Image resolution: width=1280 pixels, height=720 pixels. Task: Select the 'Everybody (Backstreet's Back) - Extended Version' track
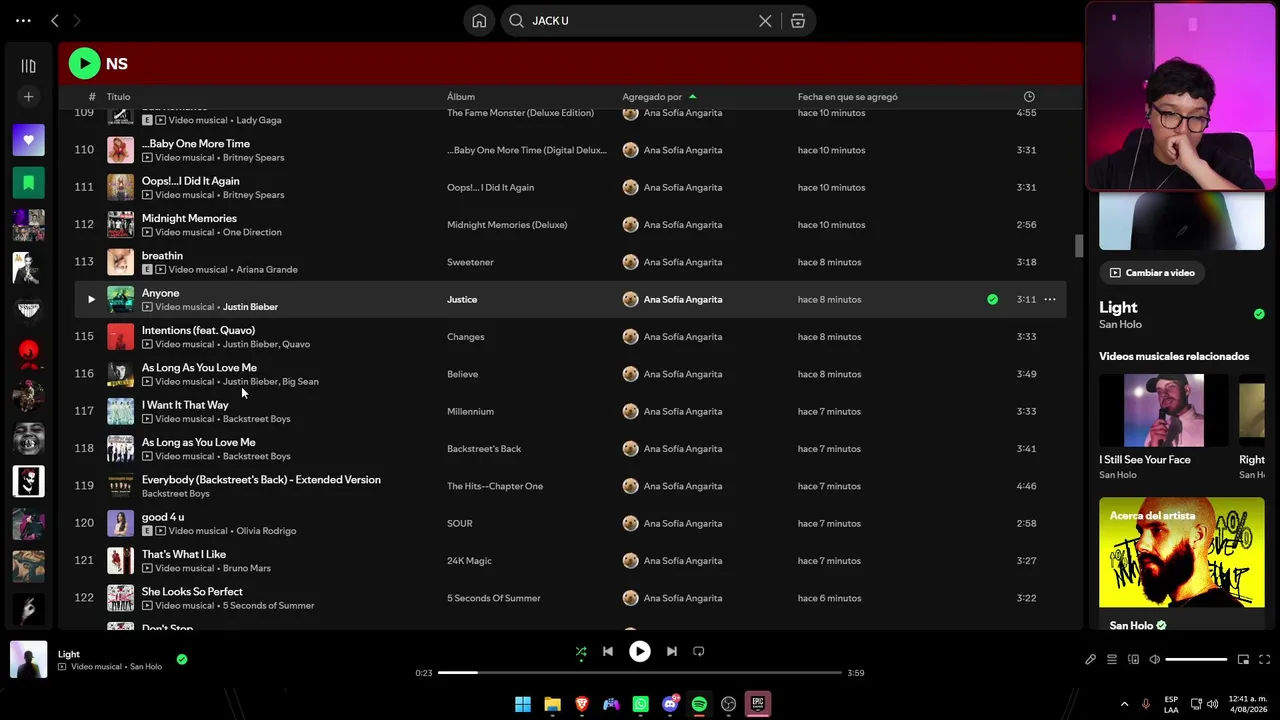tap(261, 480)
